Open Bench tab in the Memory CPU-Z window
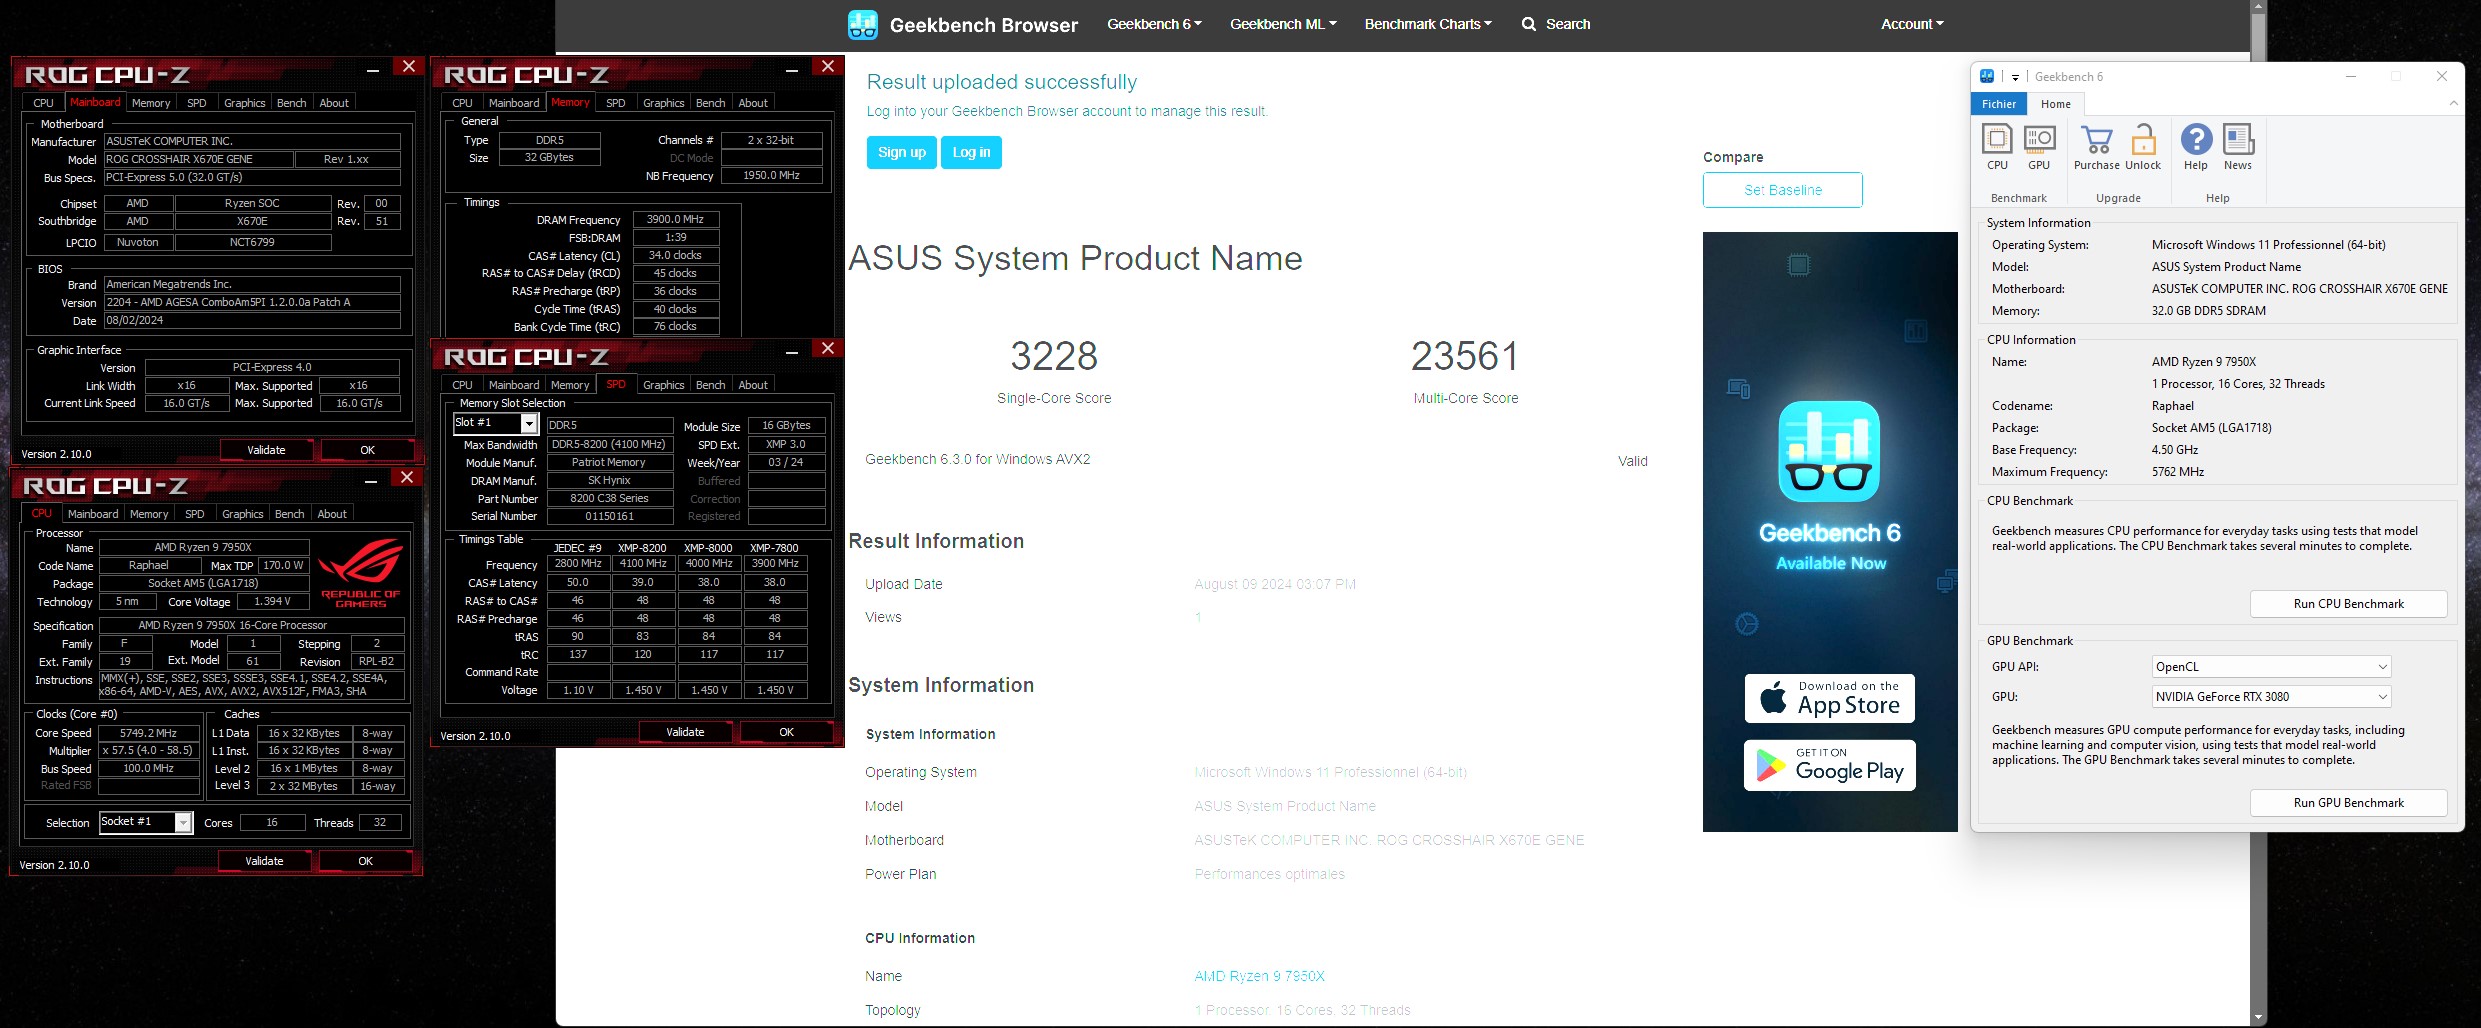Viewport: 2481px width, 1028px height. (711, 103)
